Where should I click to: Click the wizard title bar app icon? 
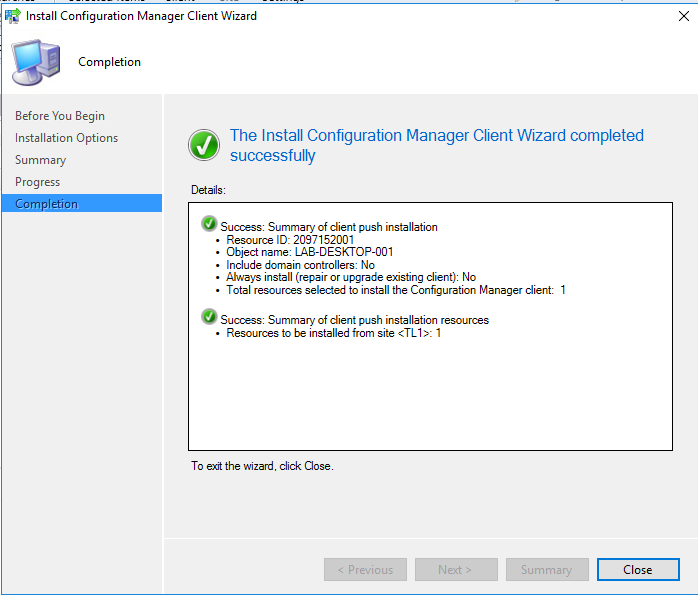[13, 16]
